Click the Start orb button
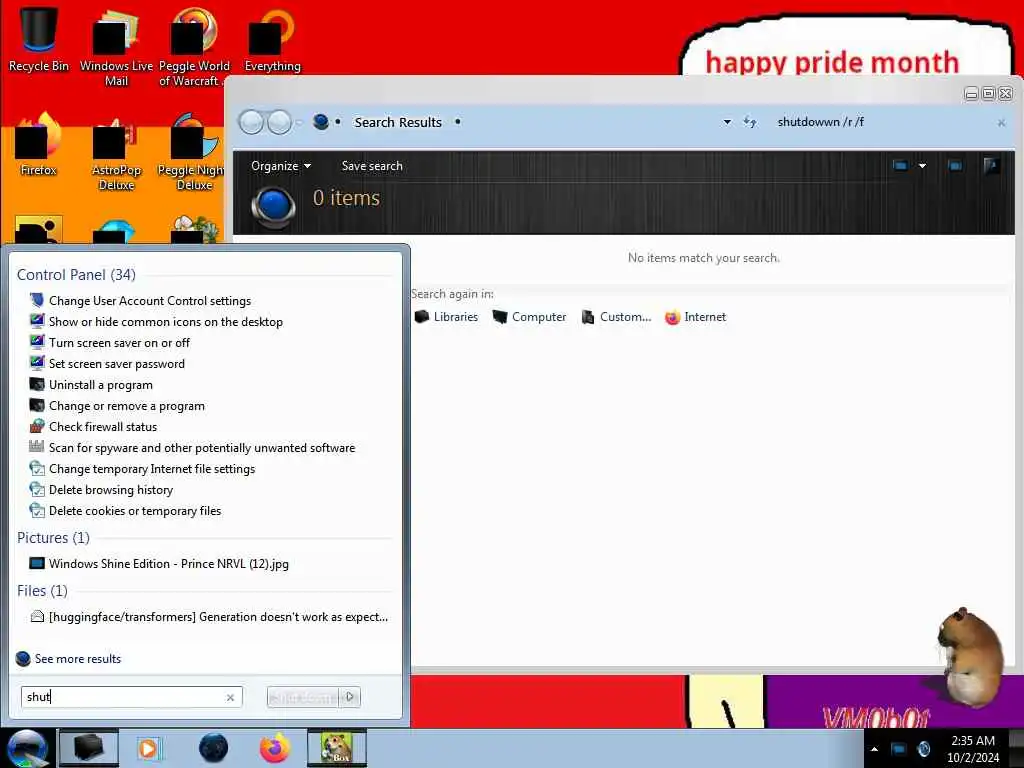Screen dimensions: 1024x768 pos(27,748)
